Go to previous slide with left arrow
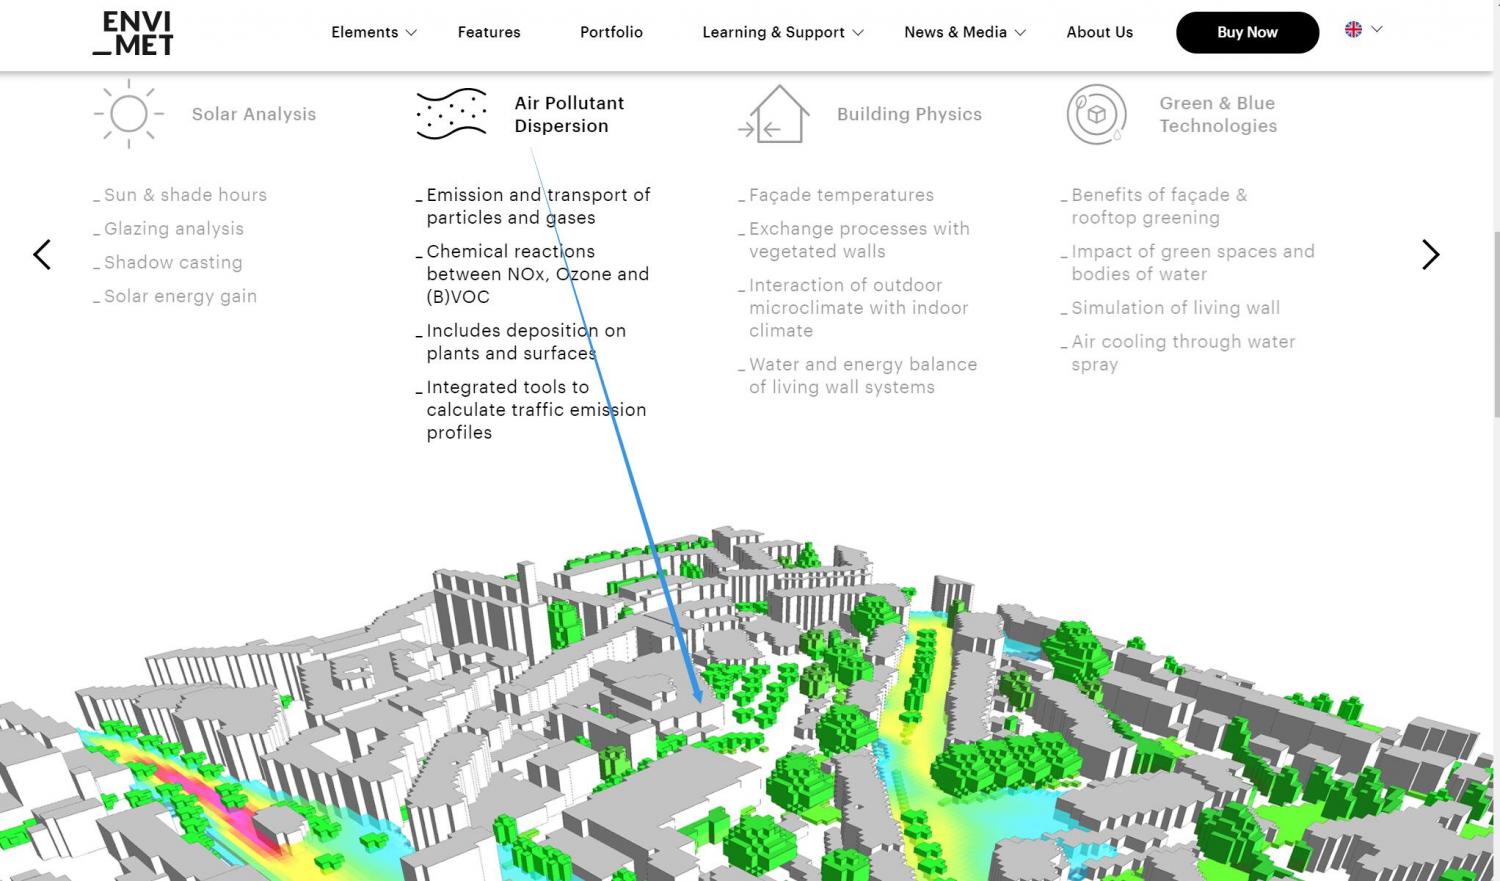1500x881 pixels. pyautogui.click(x=42, y=255)
